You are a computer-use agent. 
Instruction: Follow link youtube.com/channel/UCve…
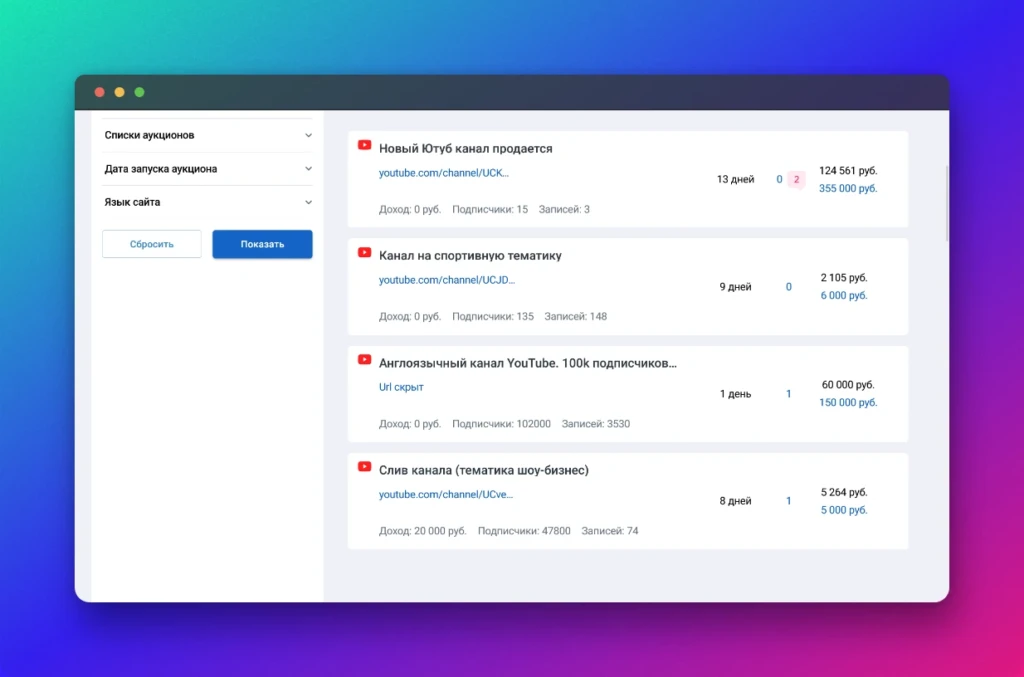click(445, 494)
